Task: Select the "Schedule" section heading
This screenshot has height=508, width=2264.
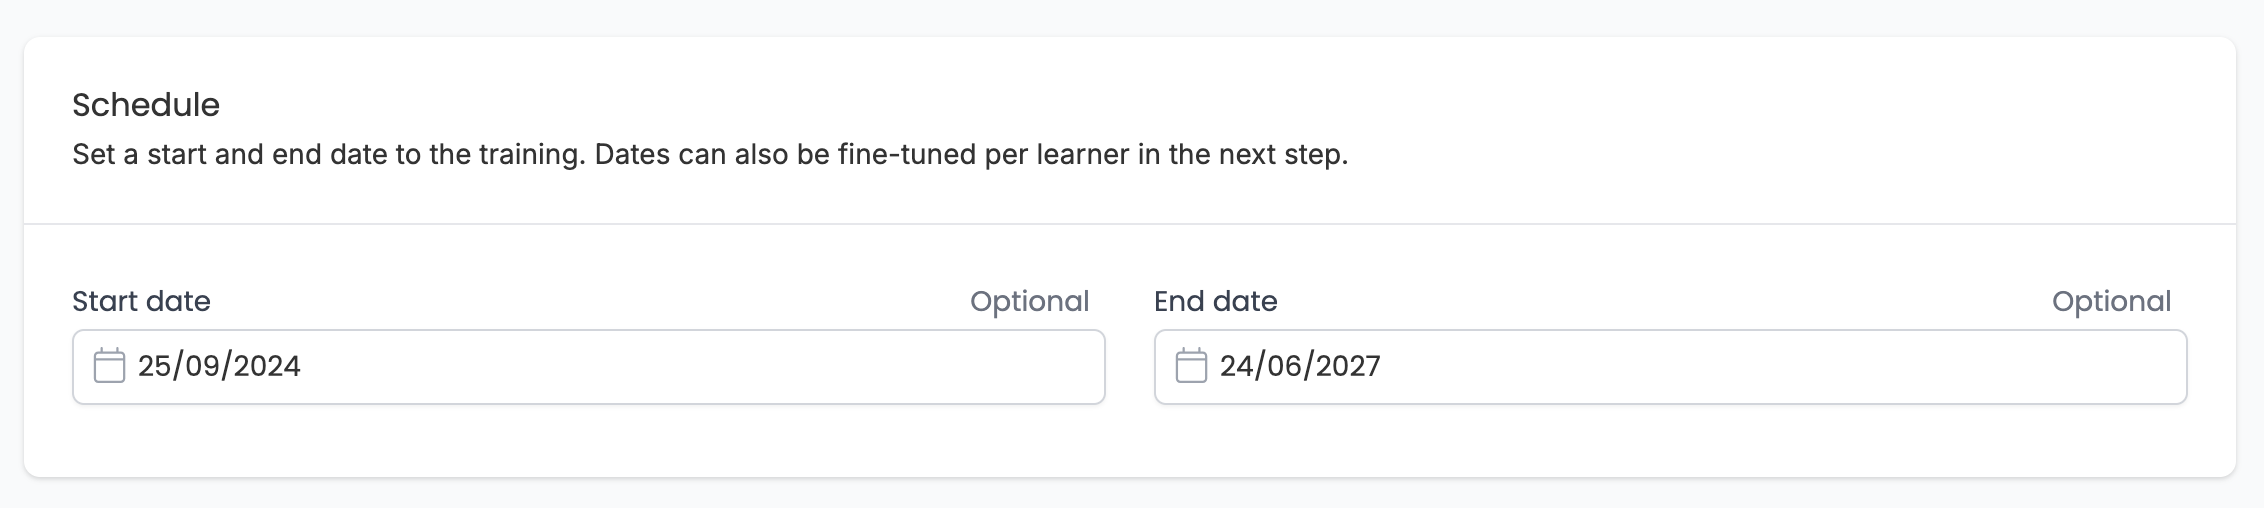Action: (146, 104)
